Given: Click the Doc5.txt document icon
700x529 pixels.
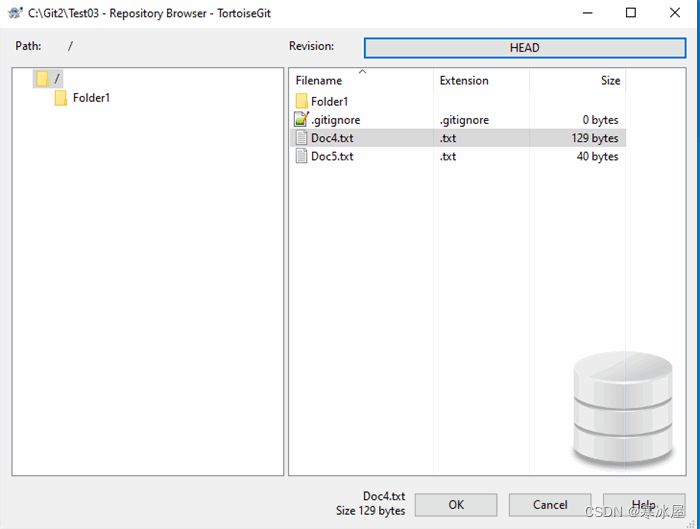Looking at the screenshot, I should (301, 156).
